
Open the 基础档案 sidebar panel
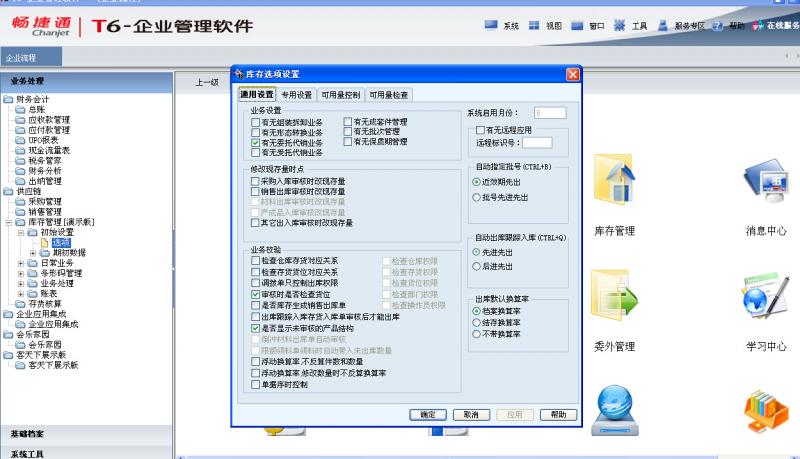coord(86,434)
